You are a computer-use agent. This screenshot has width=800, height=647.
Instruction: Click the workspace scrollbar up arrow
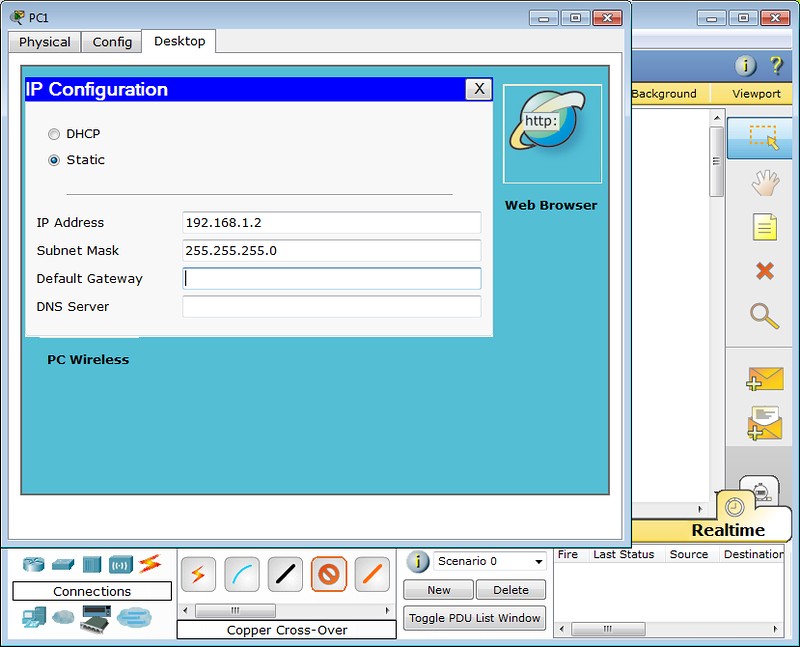point(717,117)
